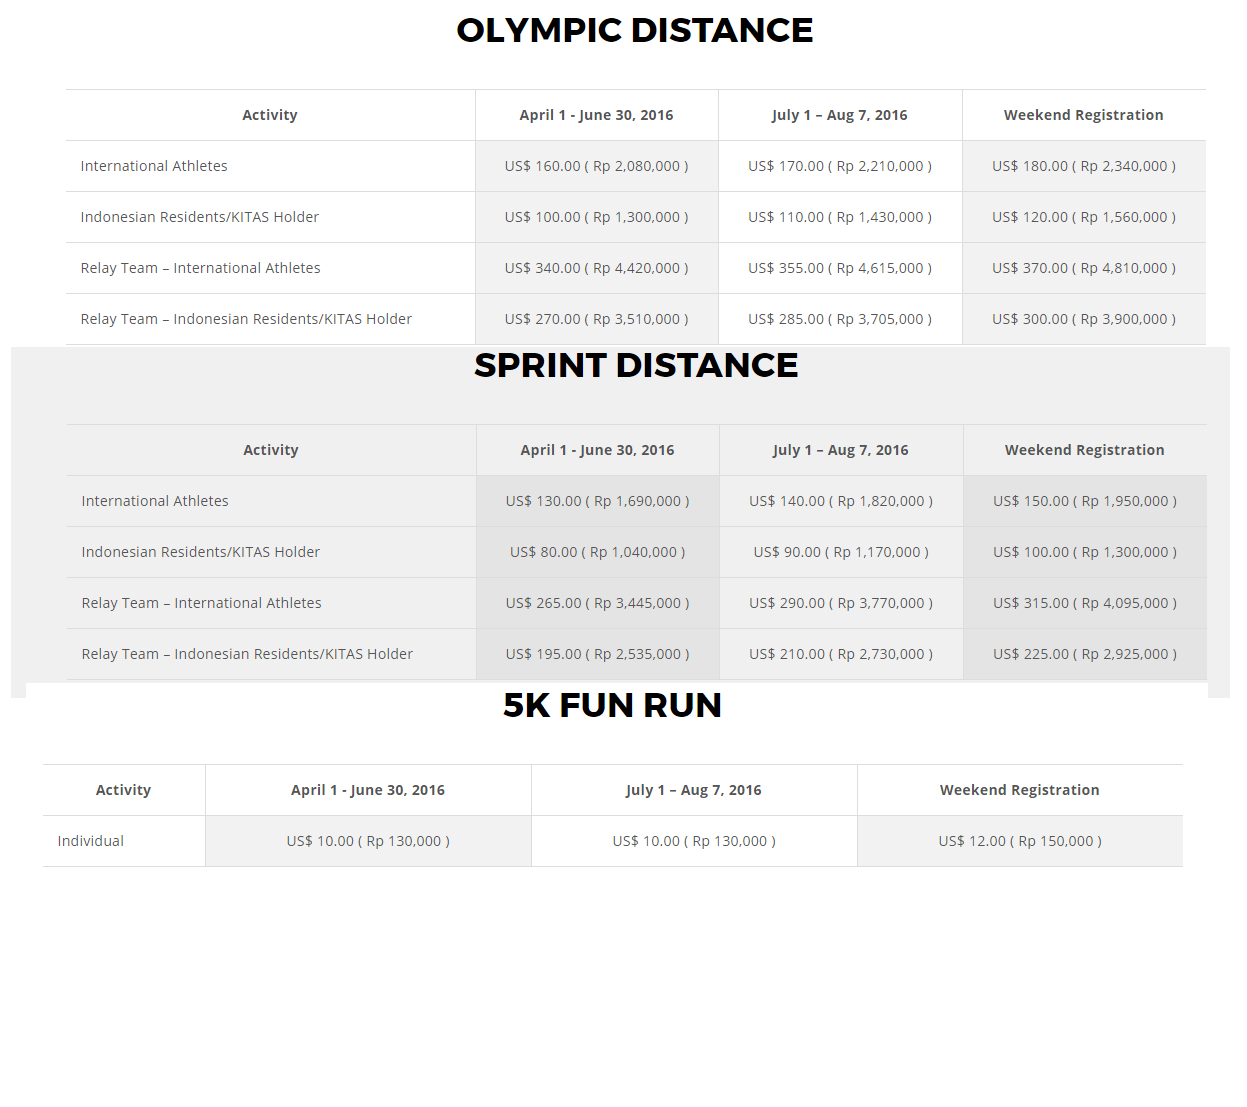The image size is (1247, 1107).
Task: Click the 5K FUN RUN heading
Action: (x=612, y=705)
